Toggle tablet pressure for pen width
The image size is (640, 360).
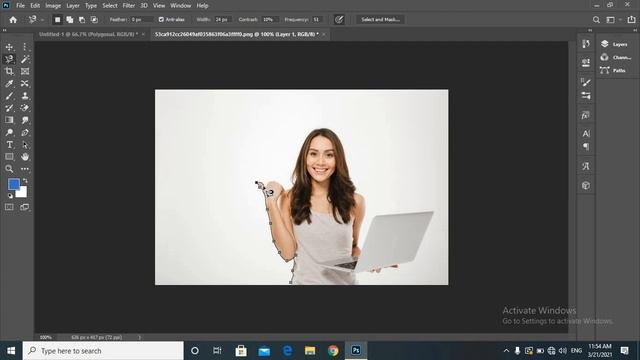[339, 20]
